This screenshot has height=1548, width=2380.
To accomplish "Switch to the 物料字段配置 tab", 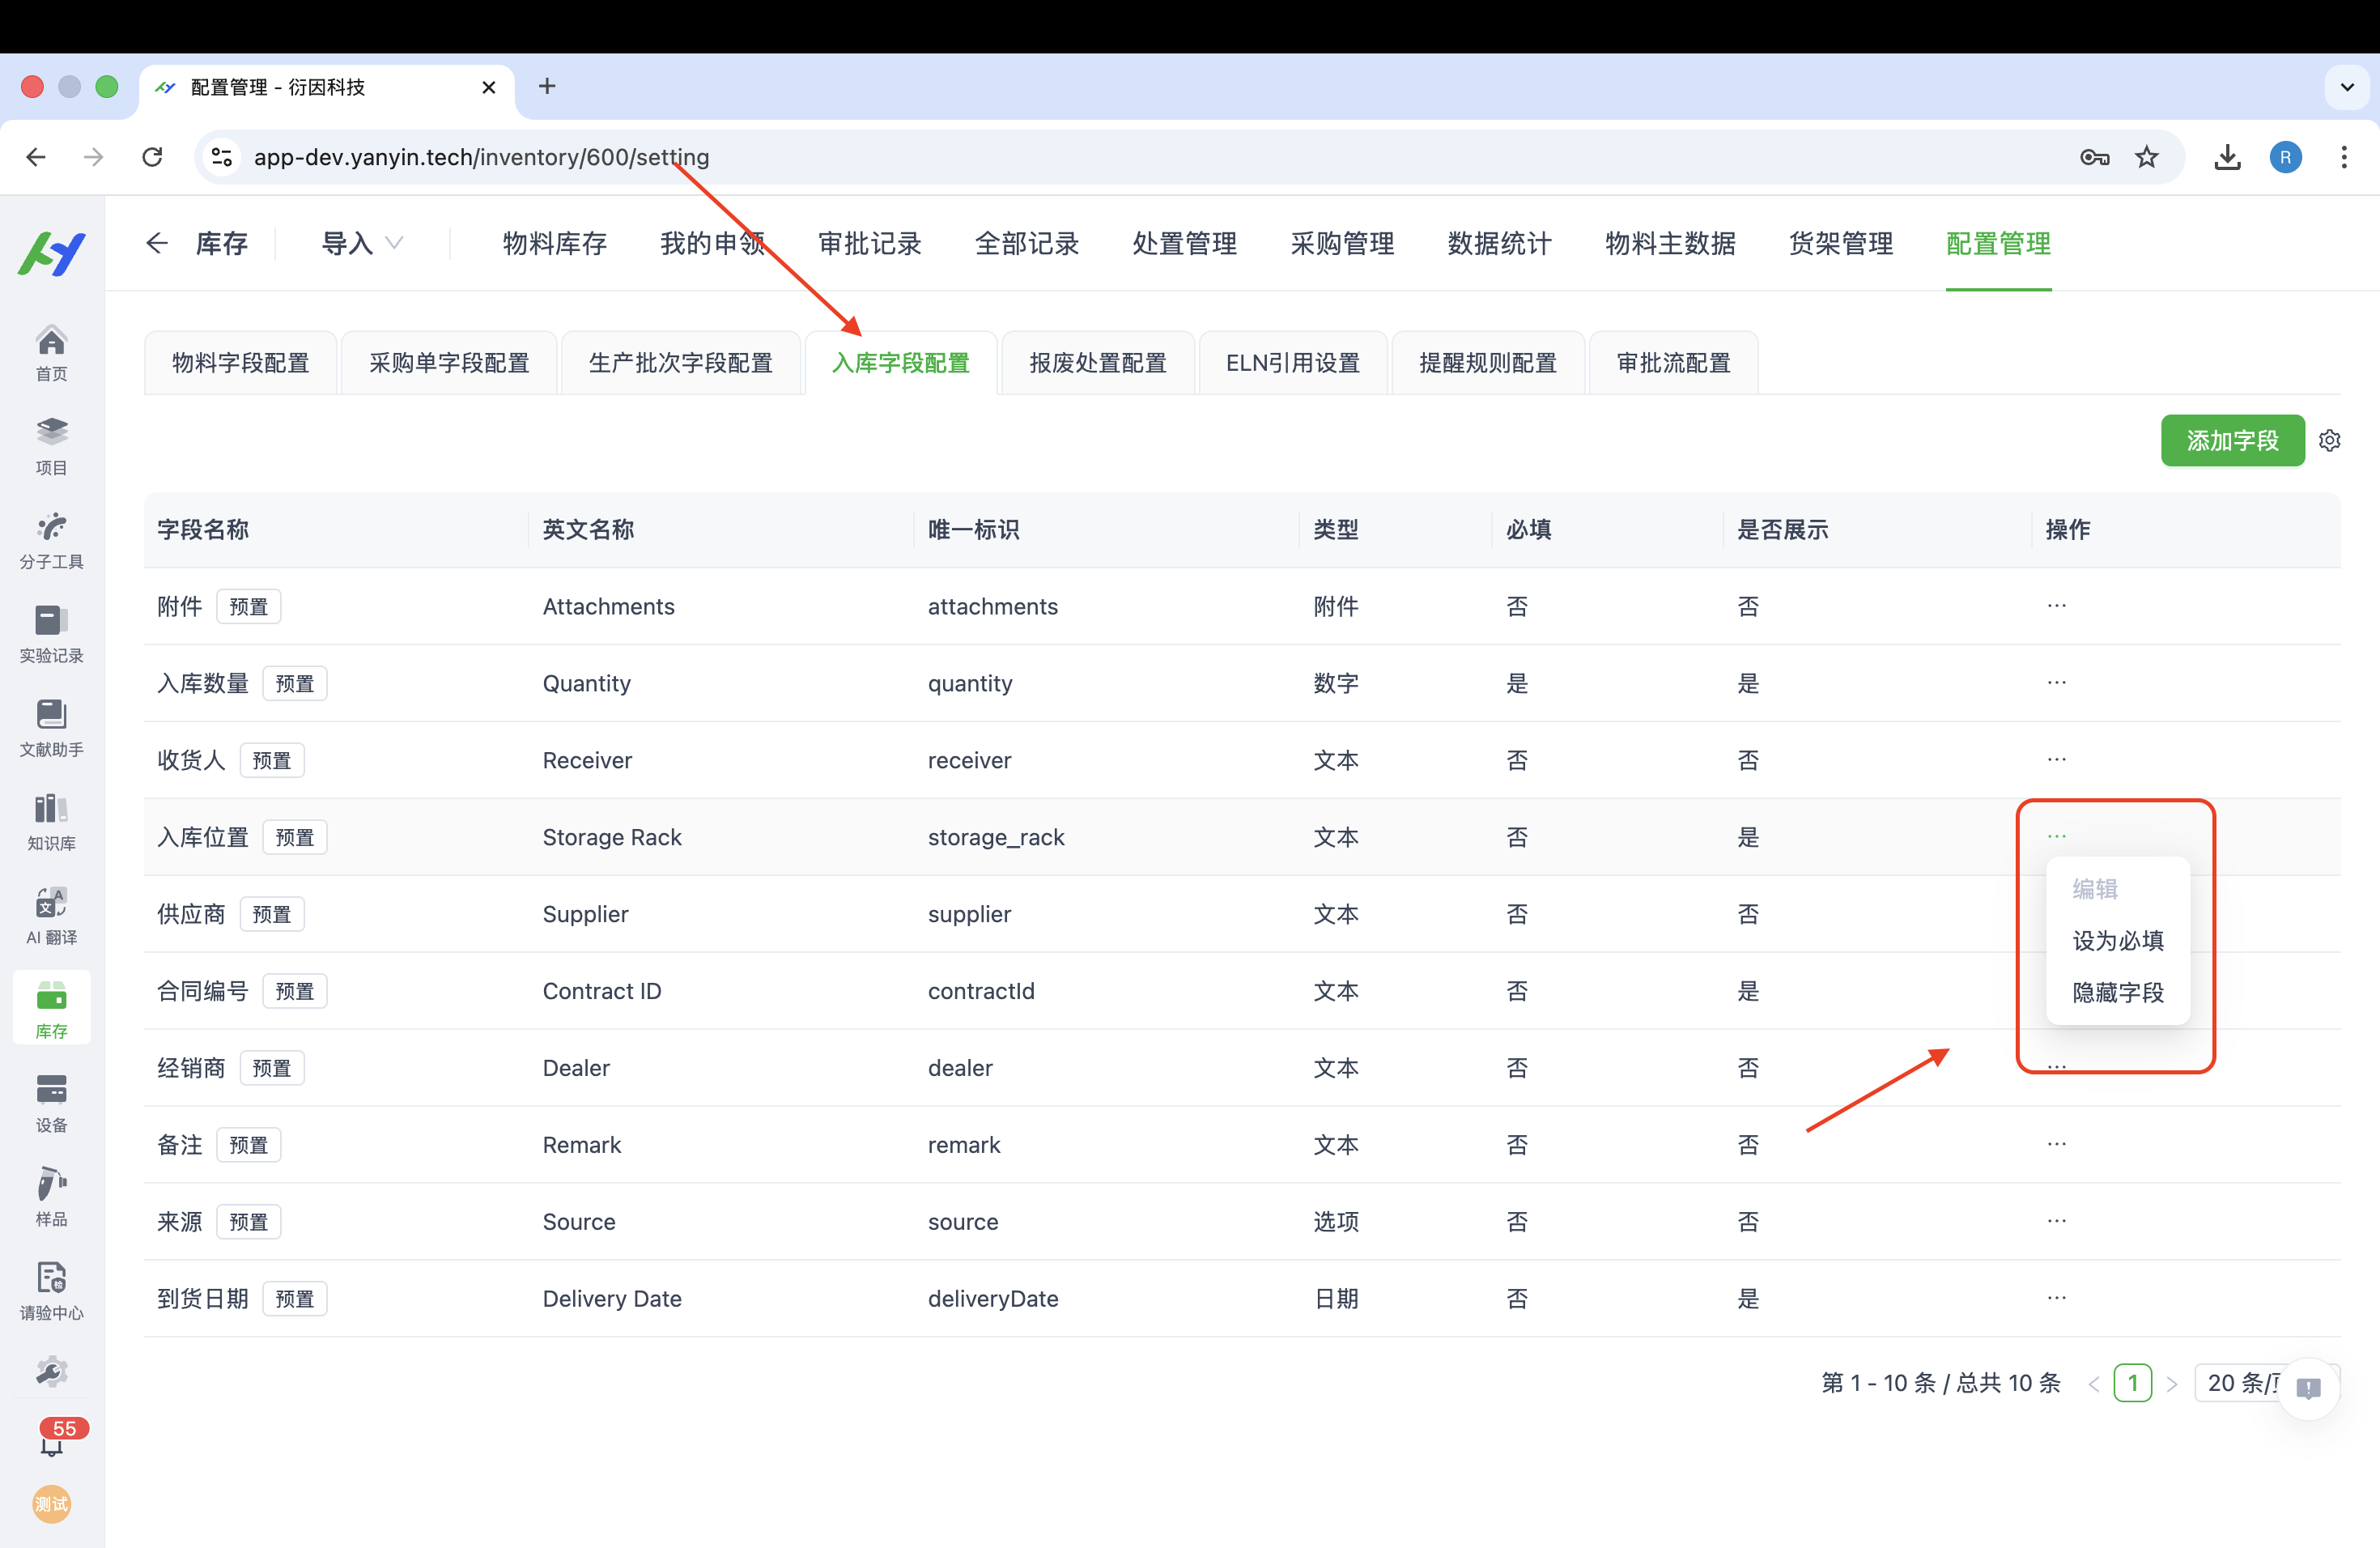I will [240, 362].
